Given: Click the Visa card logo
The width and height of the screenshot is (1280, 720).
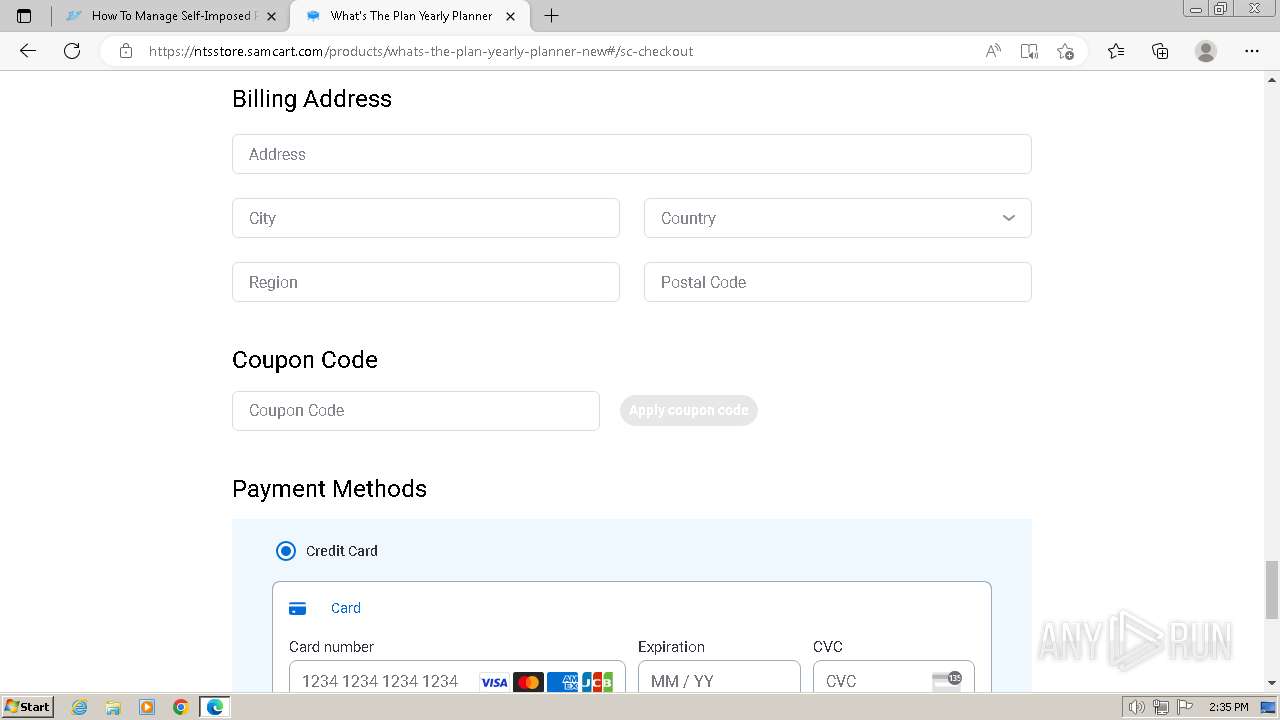Looking at the screenshot, I should pyautogui.click(x=494, y=682).
